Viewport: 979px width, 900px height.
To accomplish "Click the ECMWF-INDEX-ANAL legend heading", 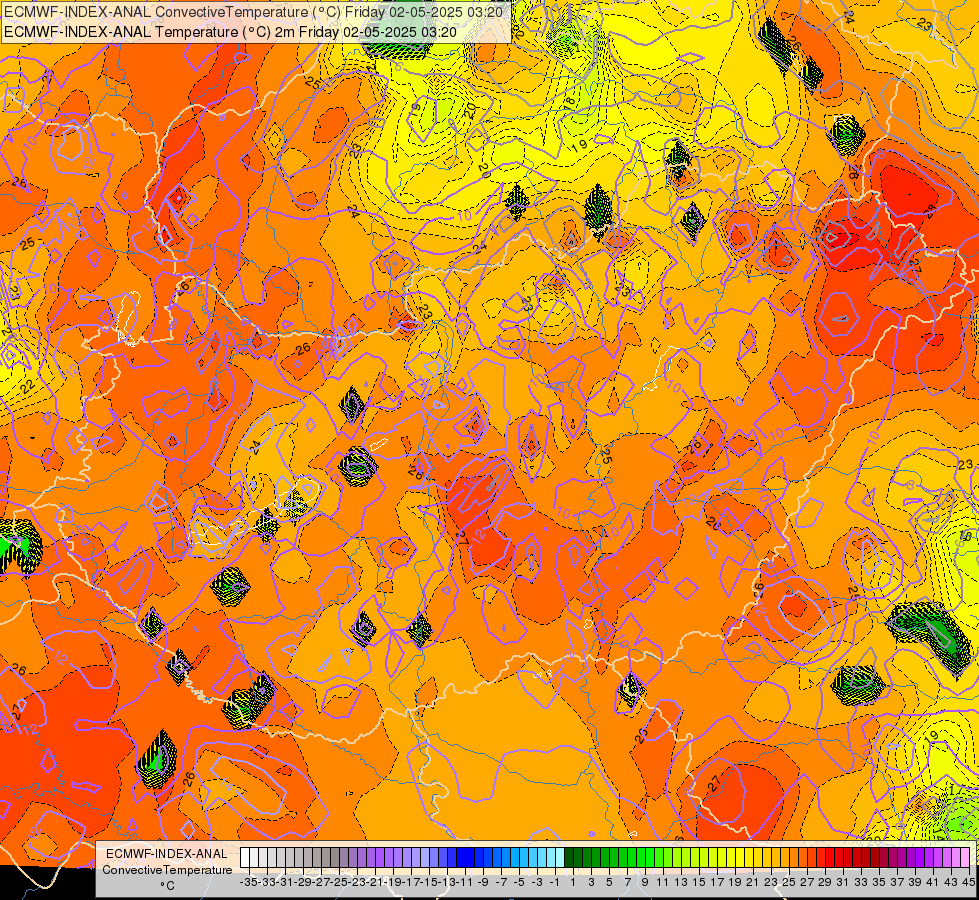I will pyautogui.click(x=167, y=854).
